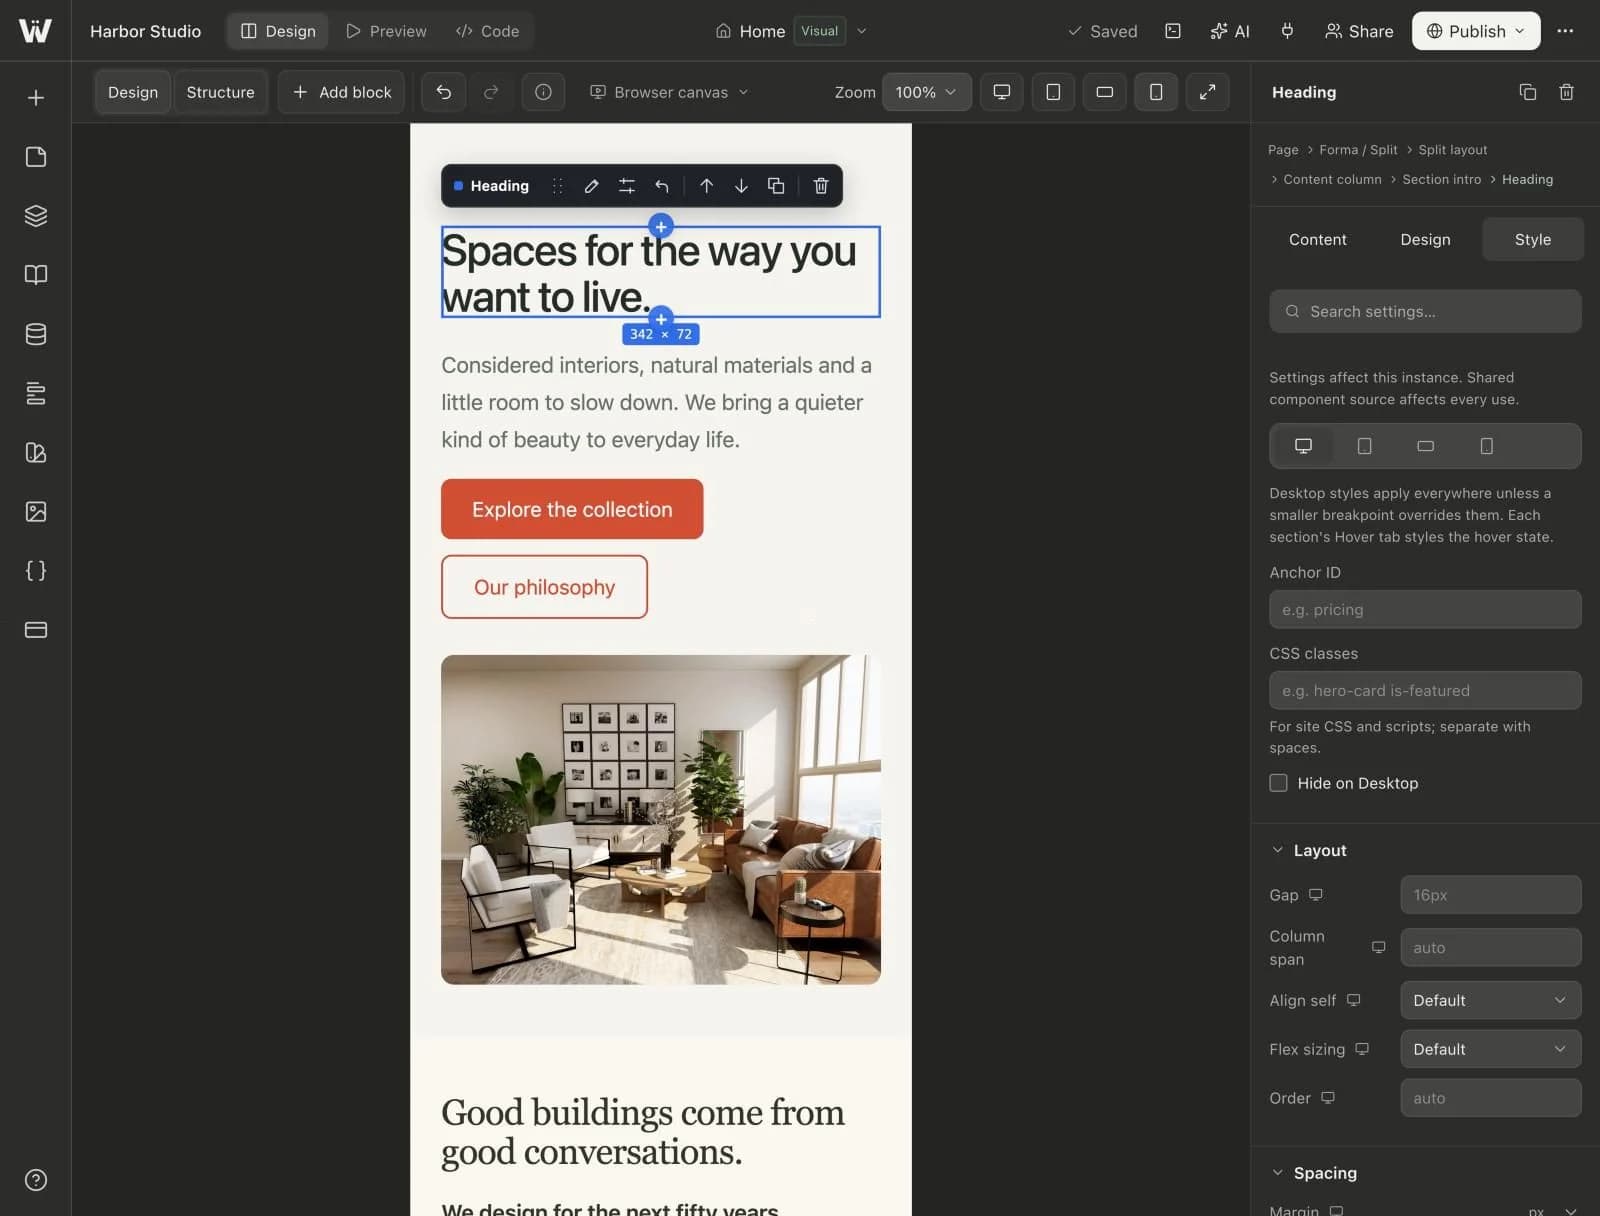This screenshot has height=1216, width=1600.
Task: Click the Publish button
Action: point(1476,31)
